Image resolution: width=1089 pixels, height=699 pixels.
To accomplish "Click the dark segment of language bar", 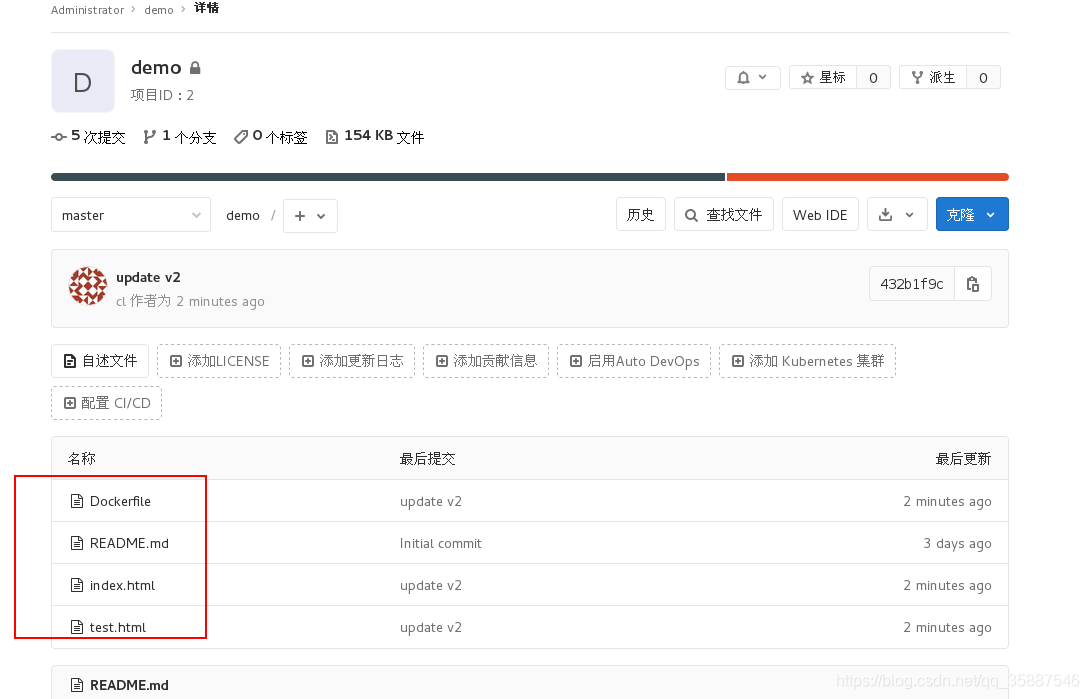I will pos(388,177).
